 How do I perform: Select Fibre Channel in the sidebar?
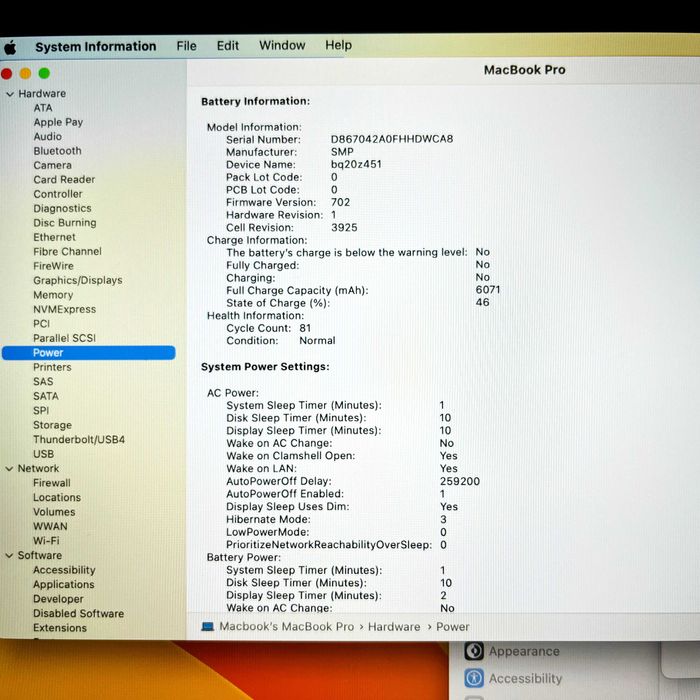tap(67, 251)
